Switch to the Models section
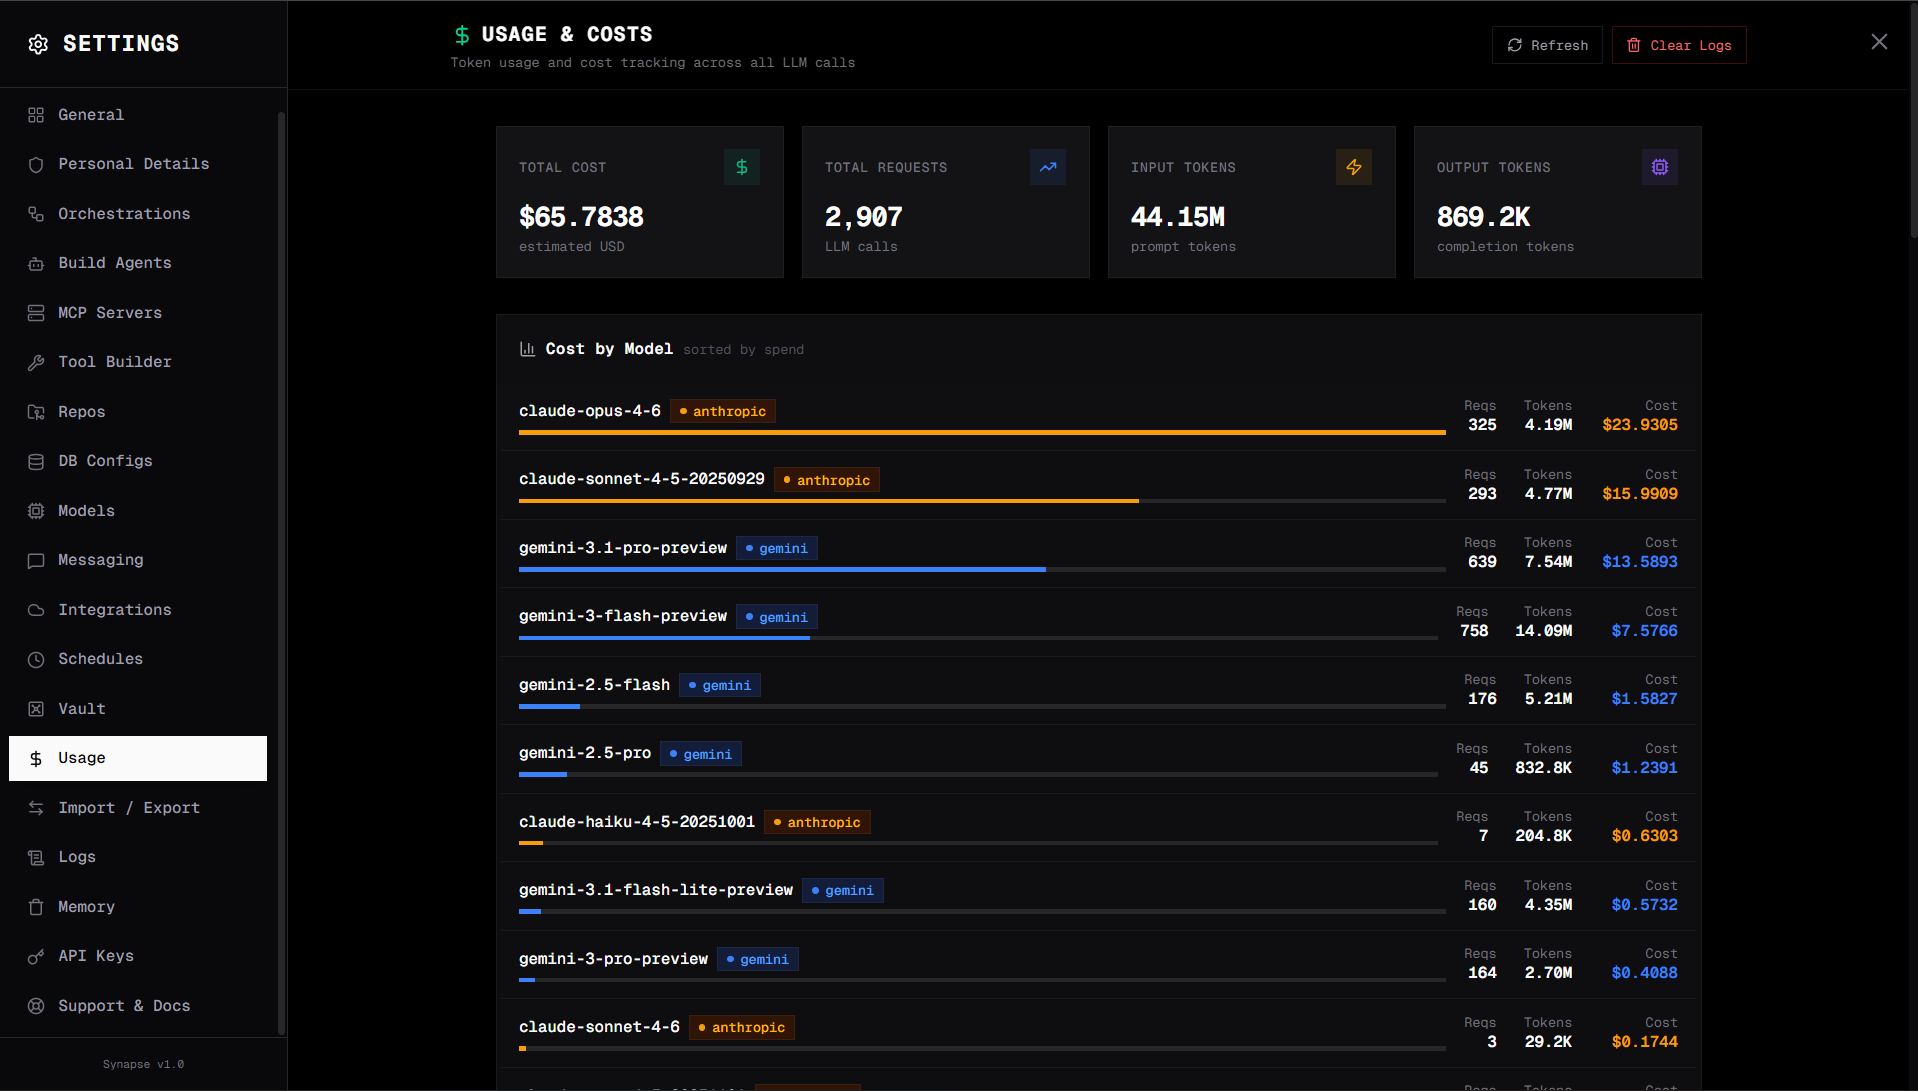Viewport: 1918px width, 1091px height. pos(138,511)
